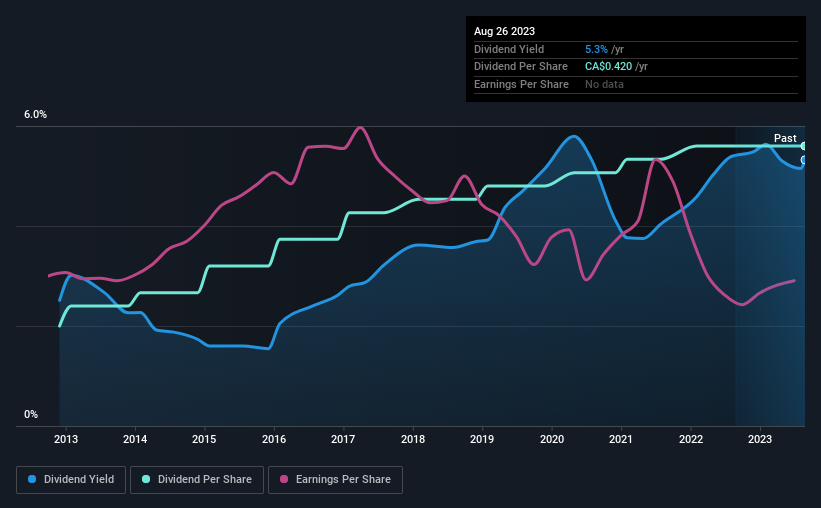The width and height of the screenshot is (821, 508).
Task: Toggle the Dividend Per Share legend button
Action: point(197,480)
